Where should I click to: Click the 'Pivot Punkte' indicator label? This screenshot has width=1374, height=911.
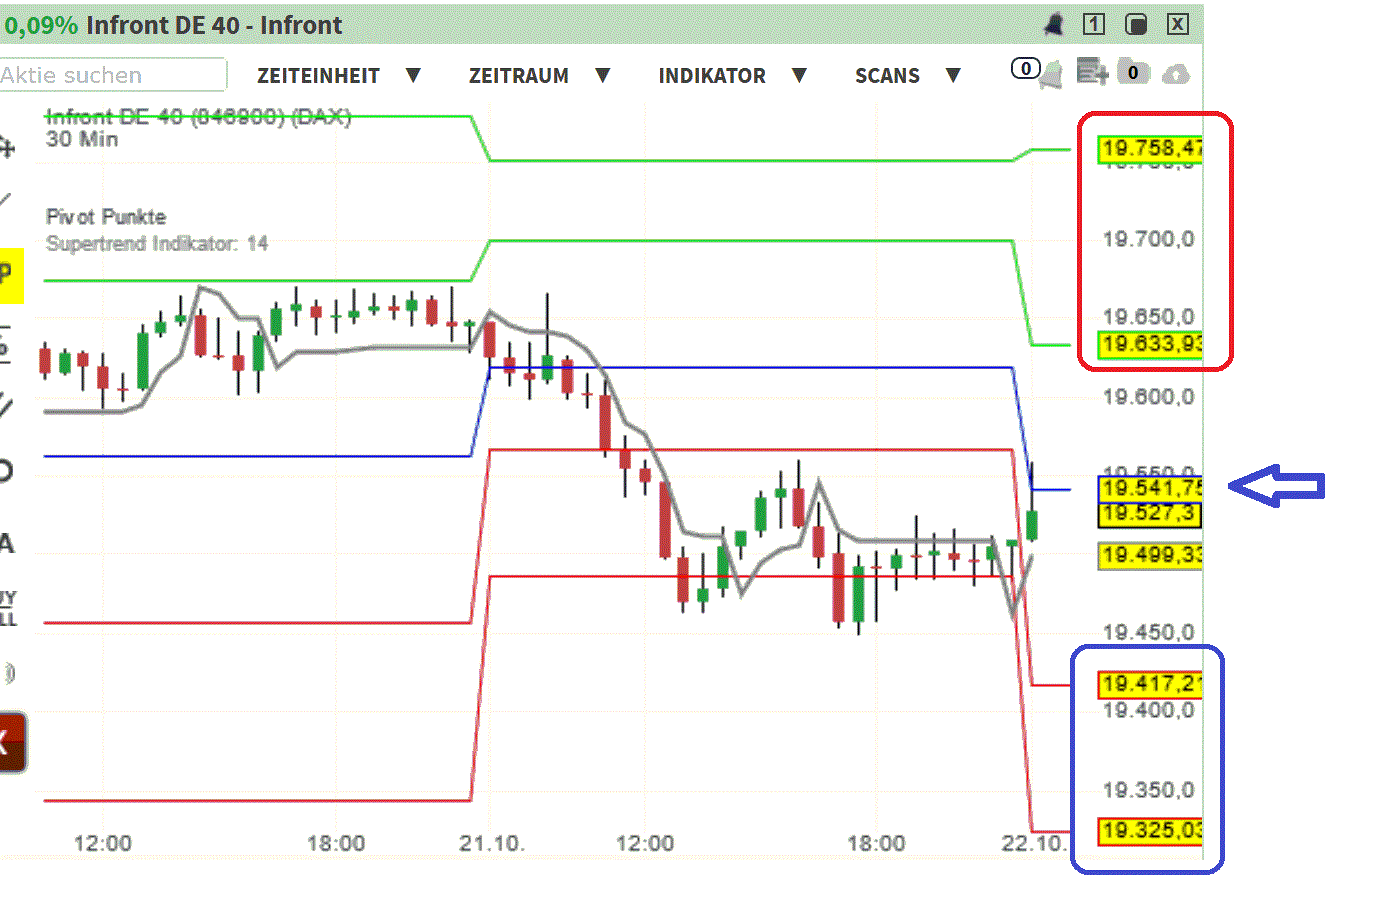[106, 216]
